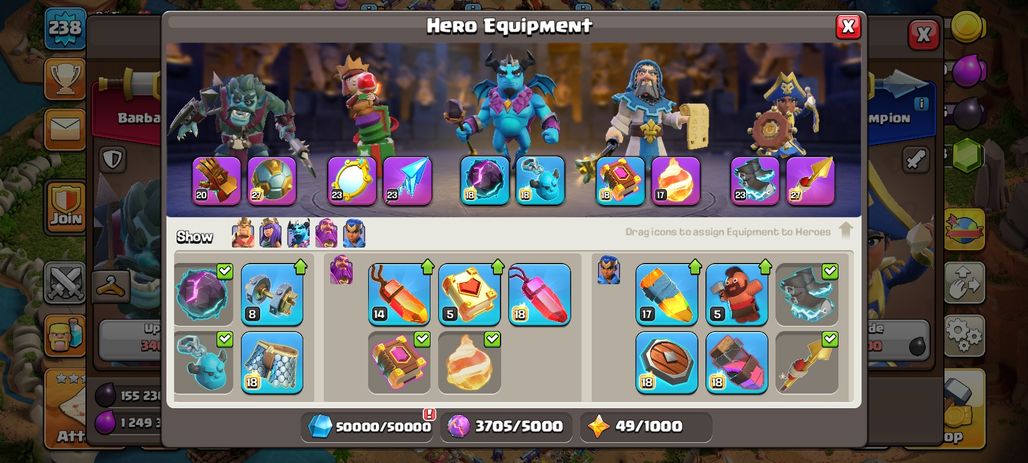Upgrade the level 8 Noble Iron
1028x463 pixels.
point(272,294)
